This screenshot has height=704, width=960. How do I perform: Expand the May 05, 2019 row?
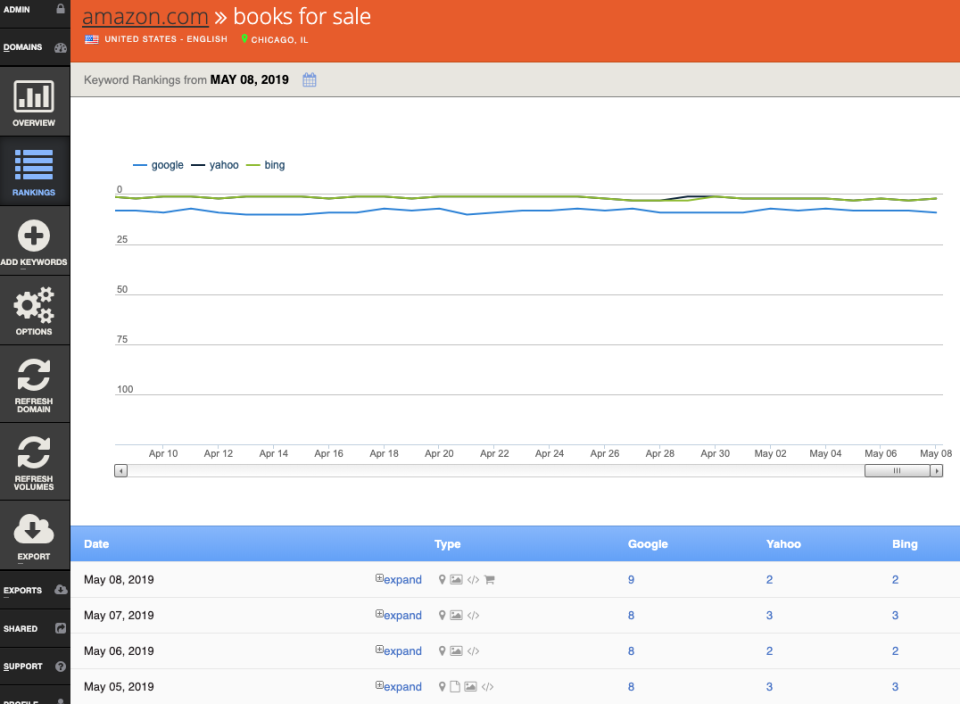(399, 686)
